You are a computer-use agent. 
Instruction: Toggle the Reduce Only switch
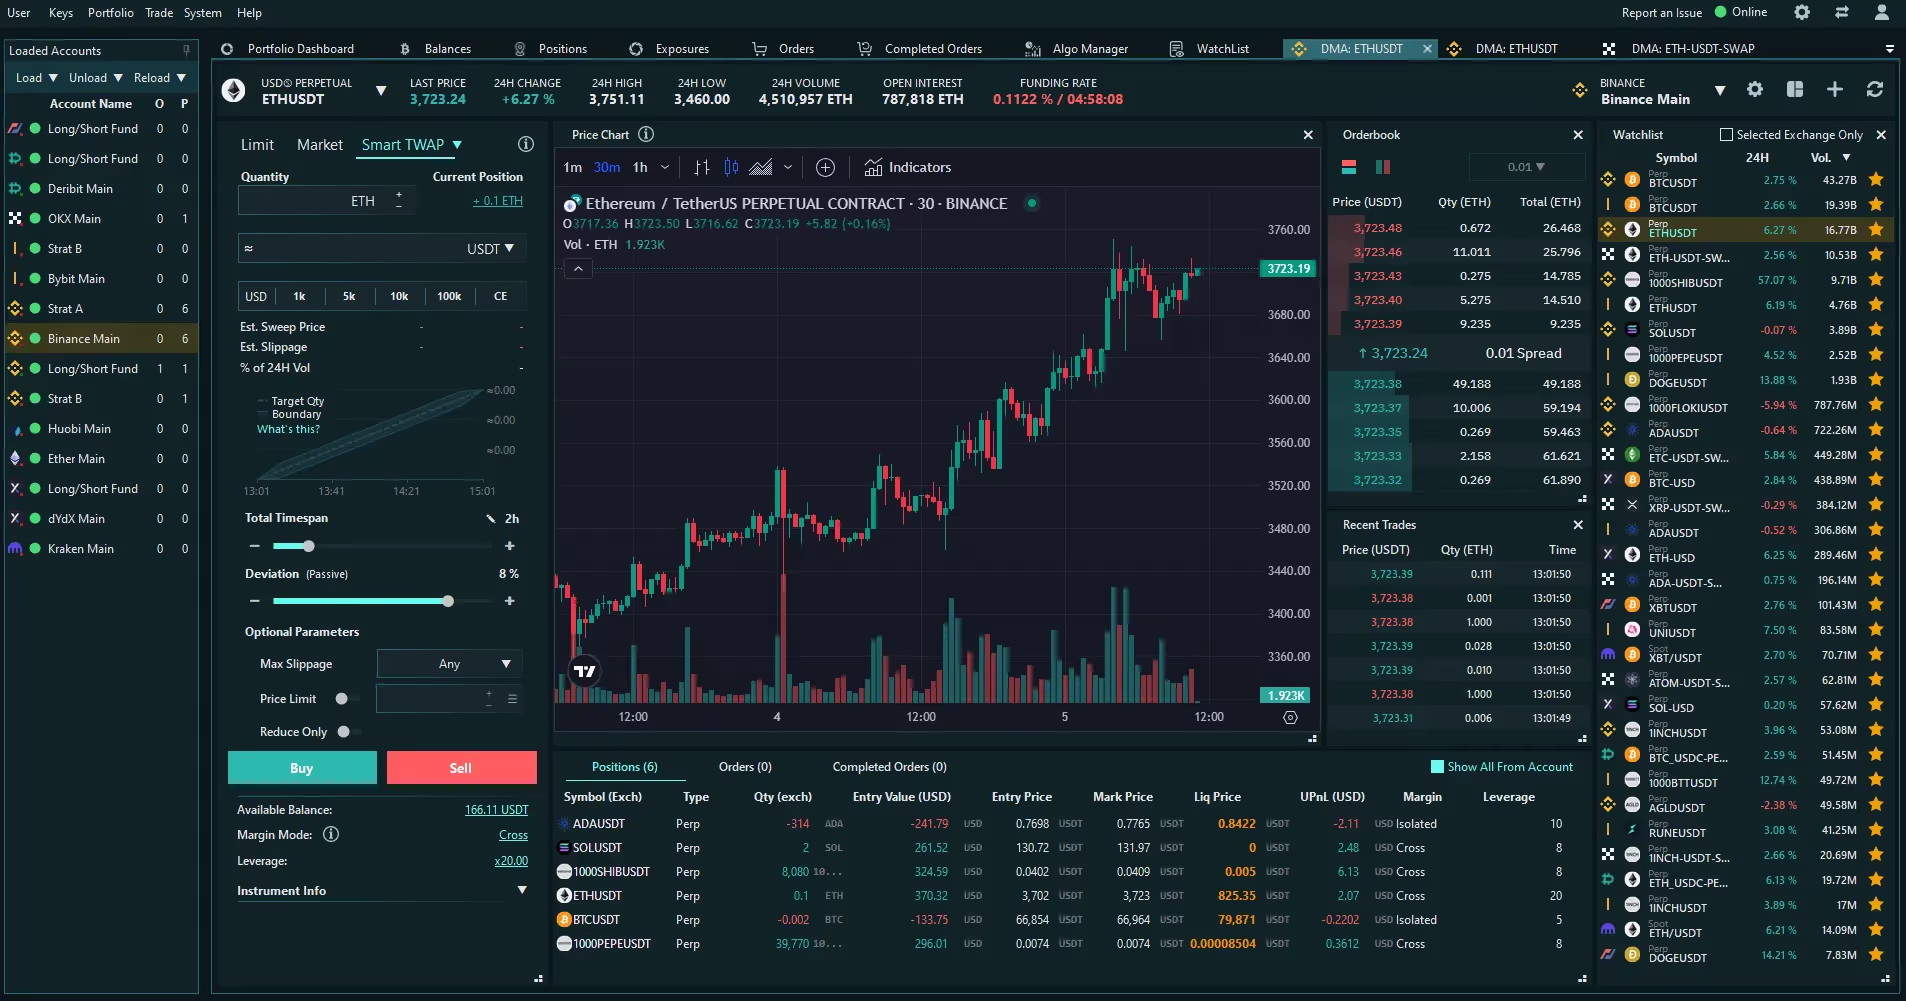pyautogui.click(x=348, y=732)
